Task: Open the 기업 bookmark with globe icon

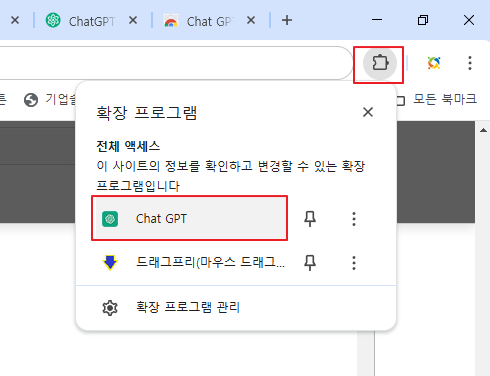Action: click(50, 99)
